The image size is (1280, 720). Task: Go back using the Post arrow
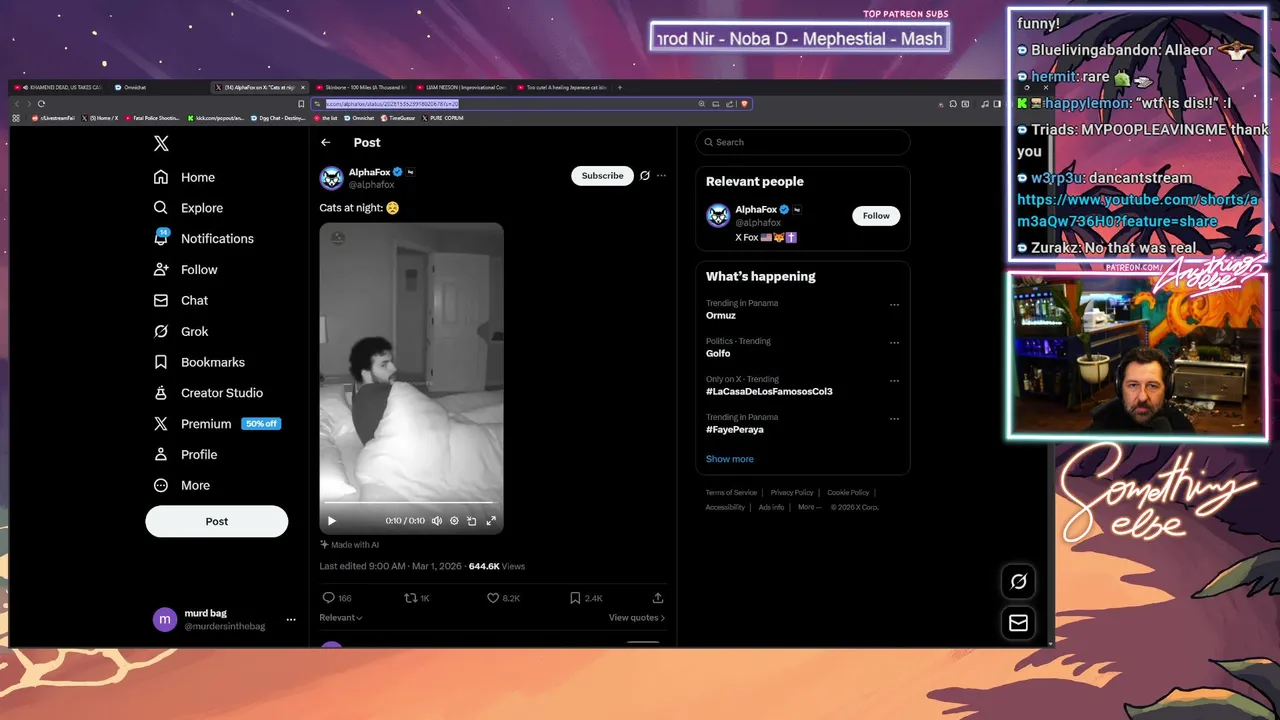326,143
